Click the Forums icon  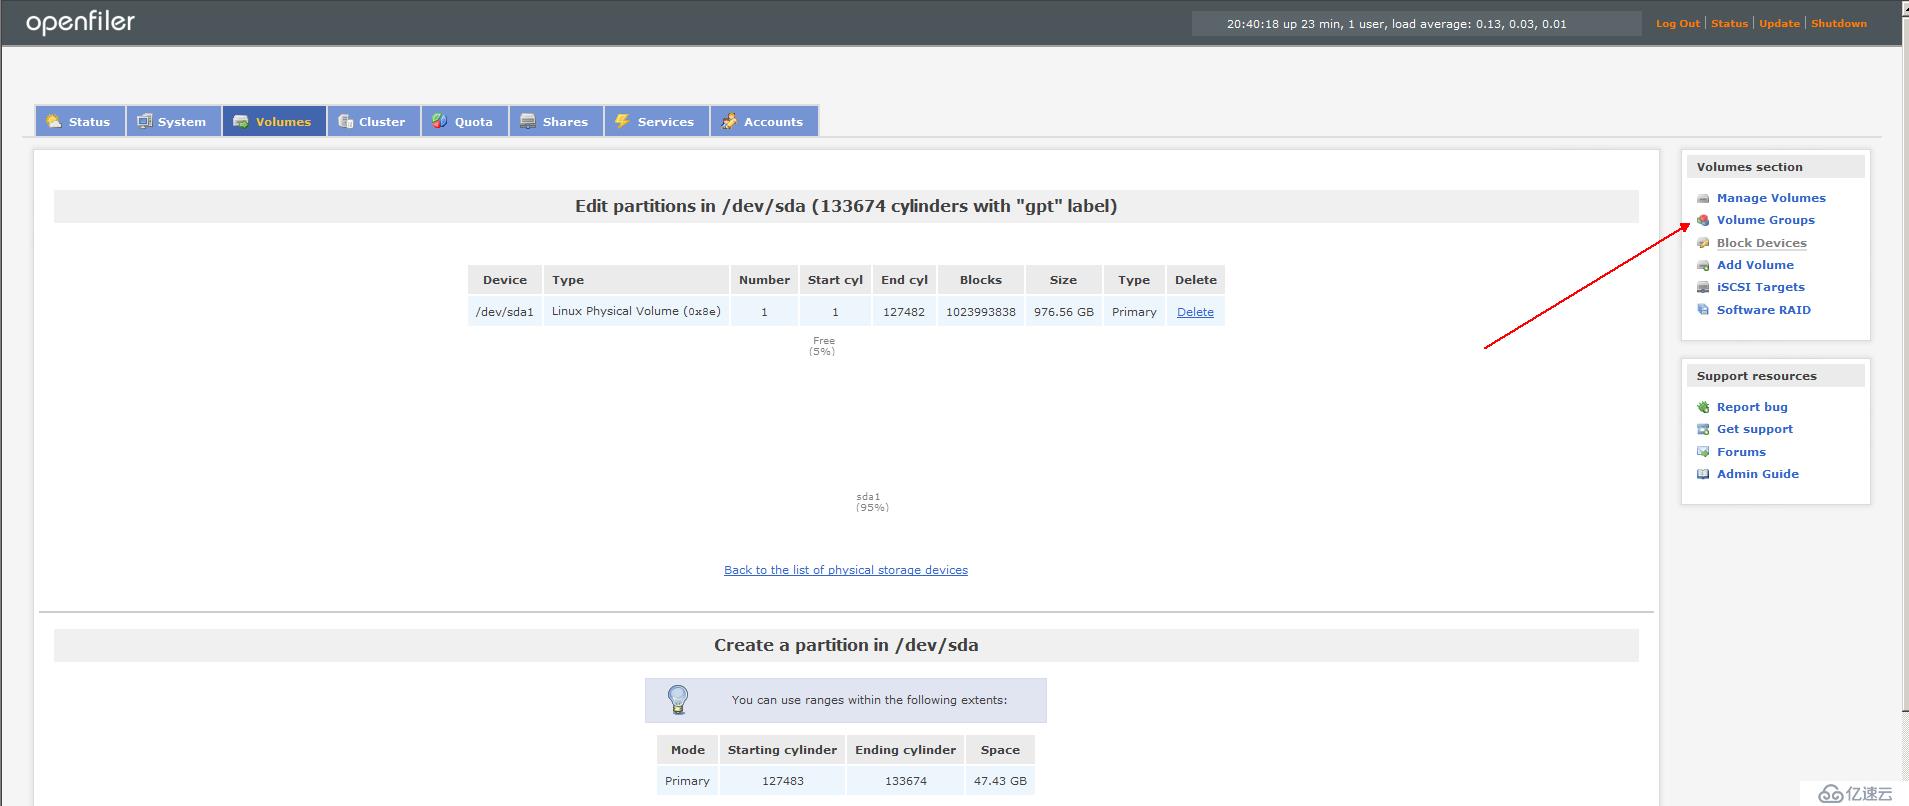click(x=1703, y=452)
